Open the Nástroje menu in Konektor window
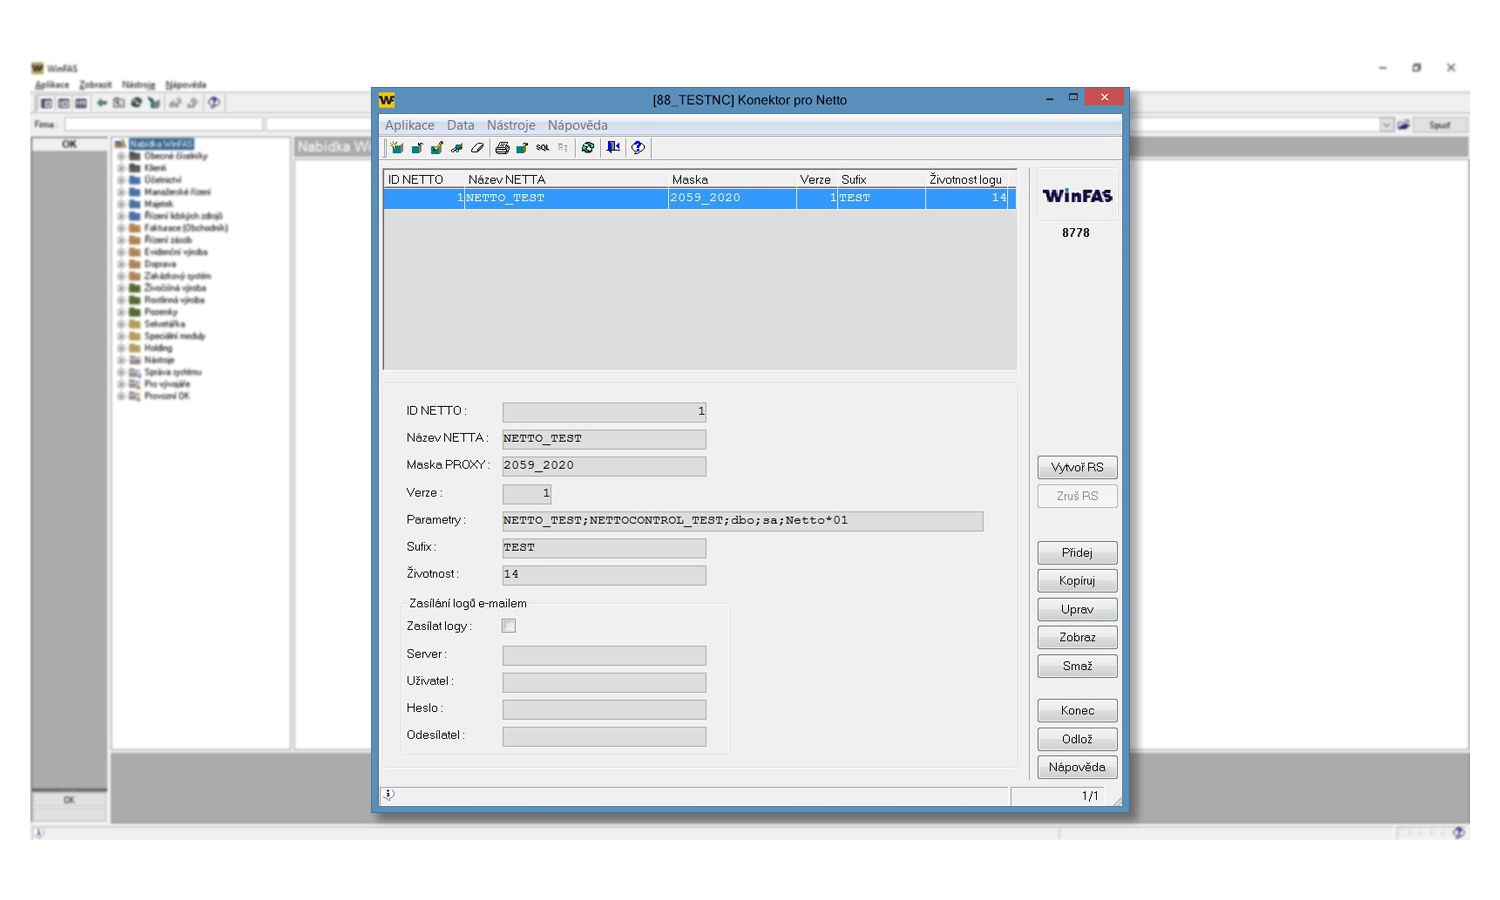This screenshot has height=900, width=1500. pyautogui.click(x=510, y=125)
